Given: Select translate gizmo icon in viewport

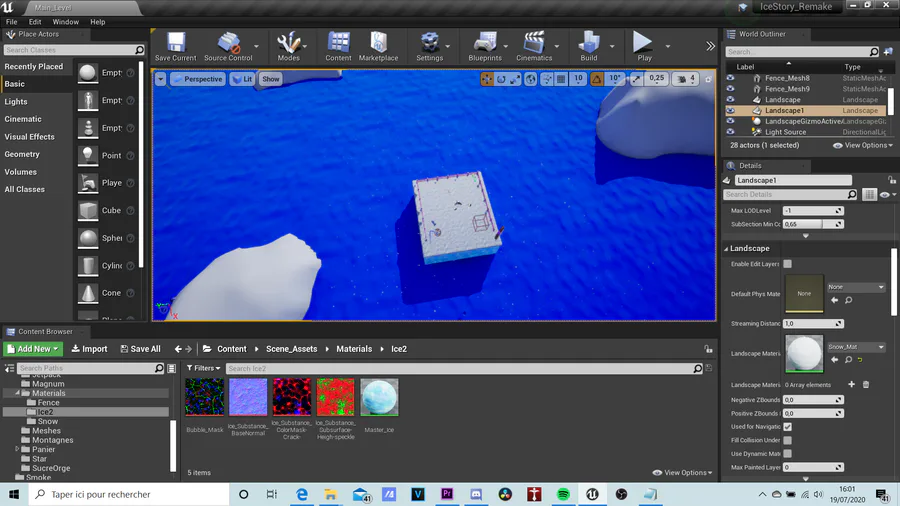Looking at the screenshot, I should [487, 79].
